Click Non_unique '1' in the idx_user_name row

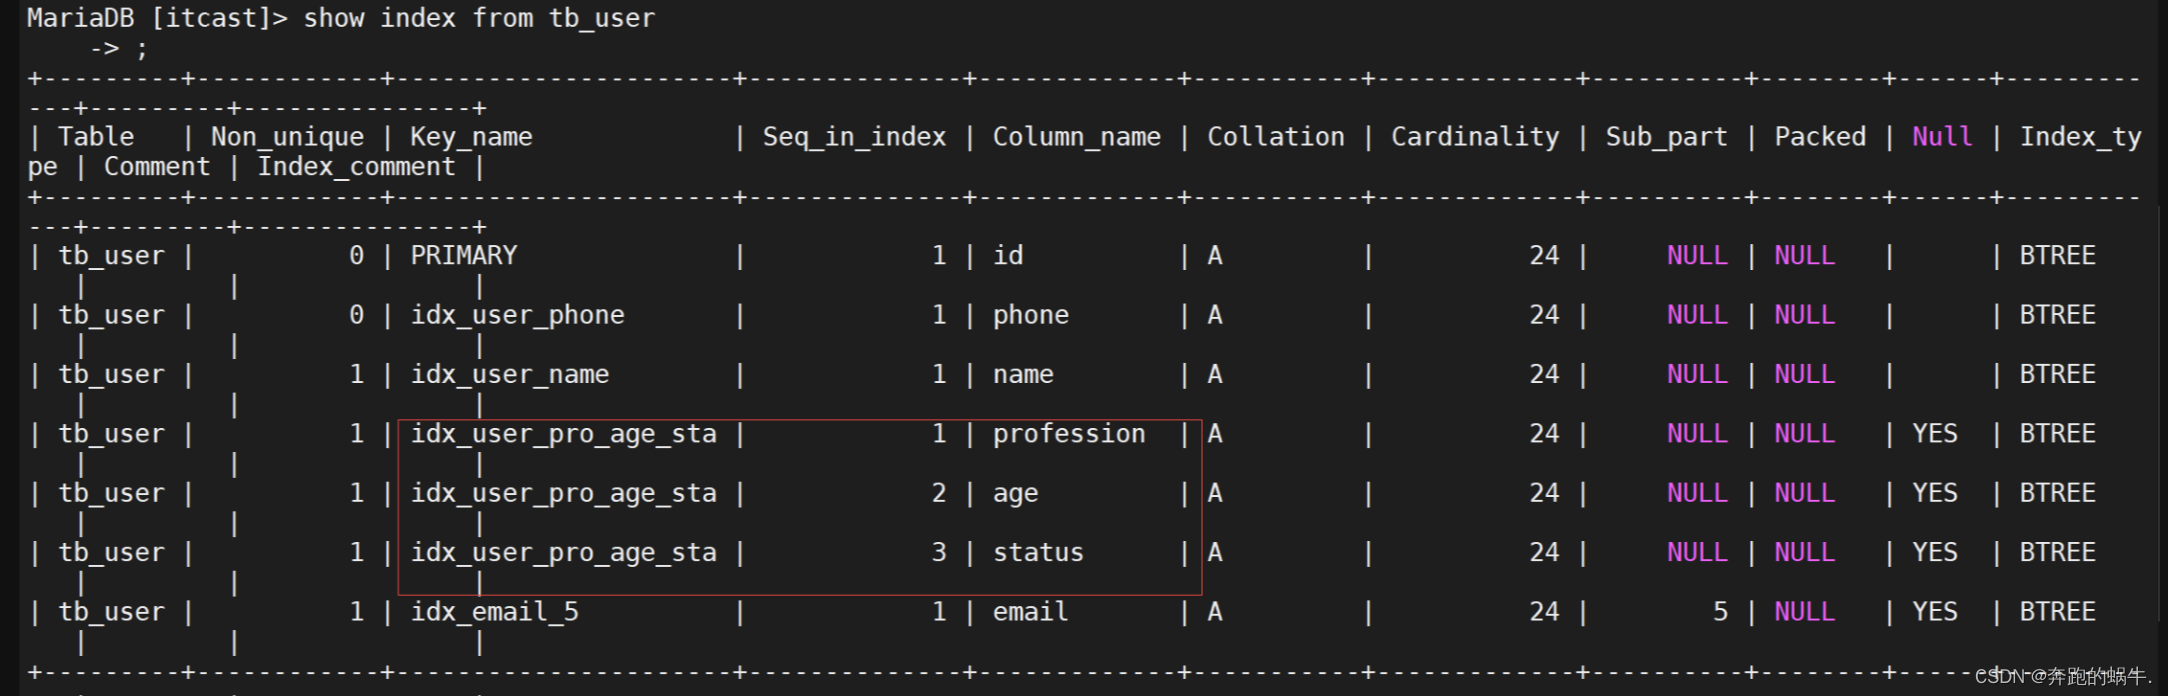pos(356,375)
